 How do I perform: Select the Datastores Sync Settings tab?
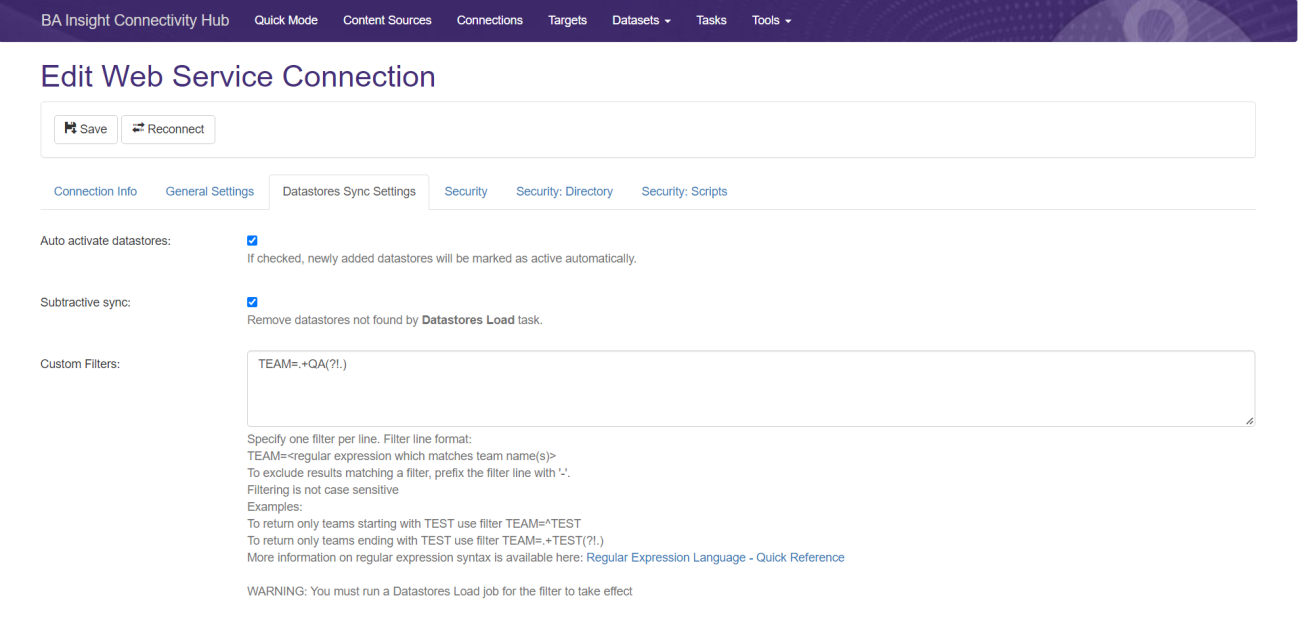coord(349,192)
